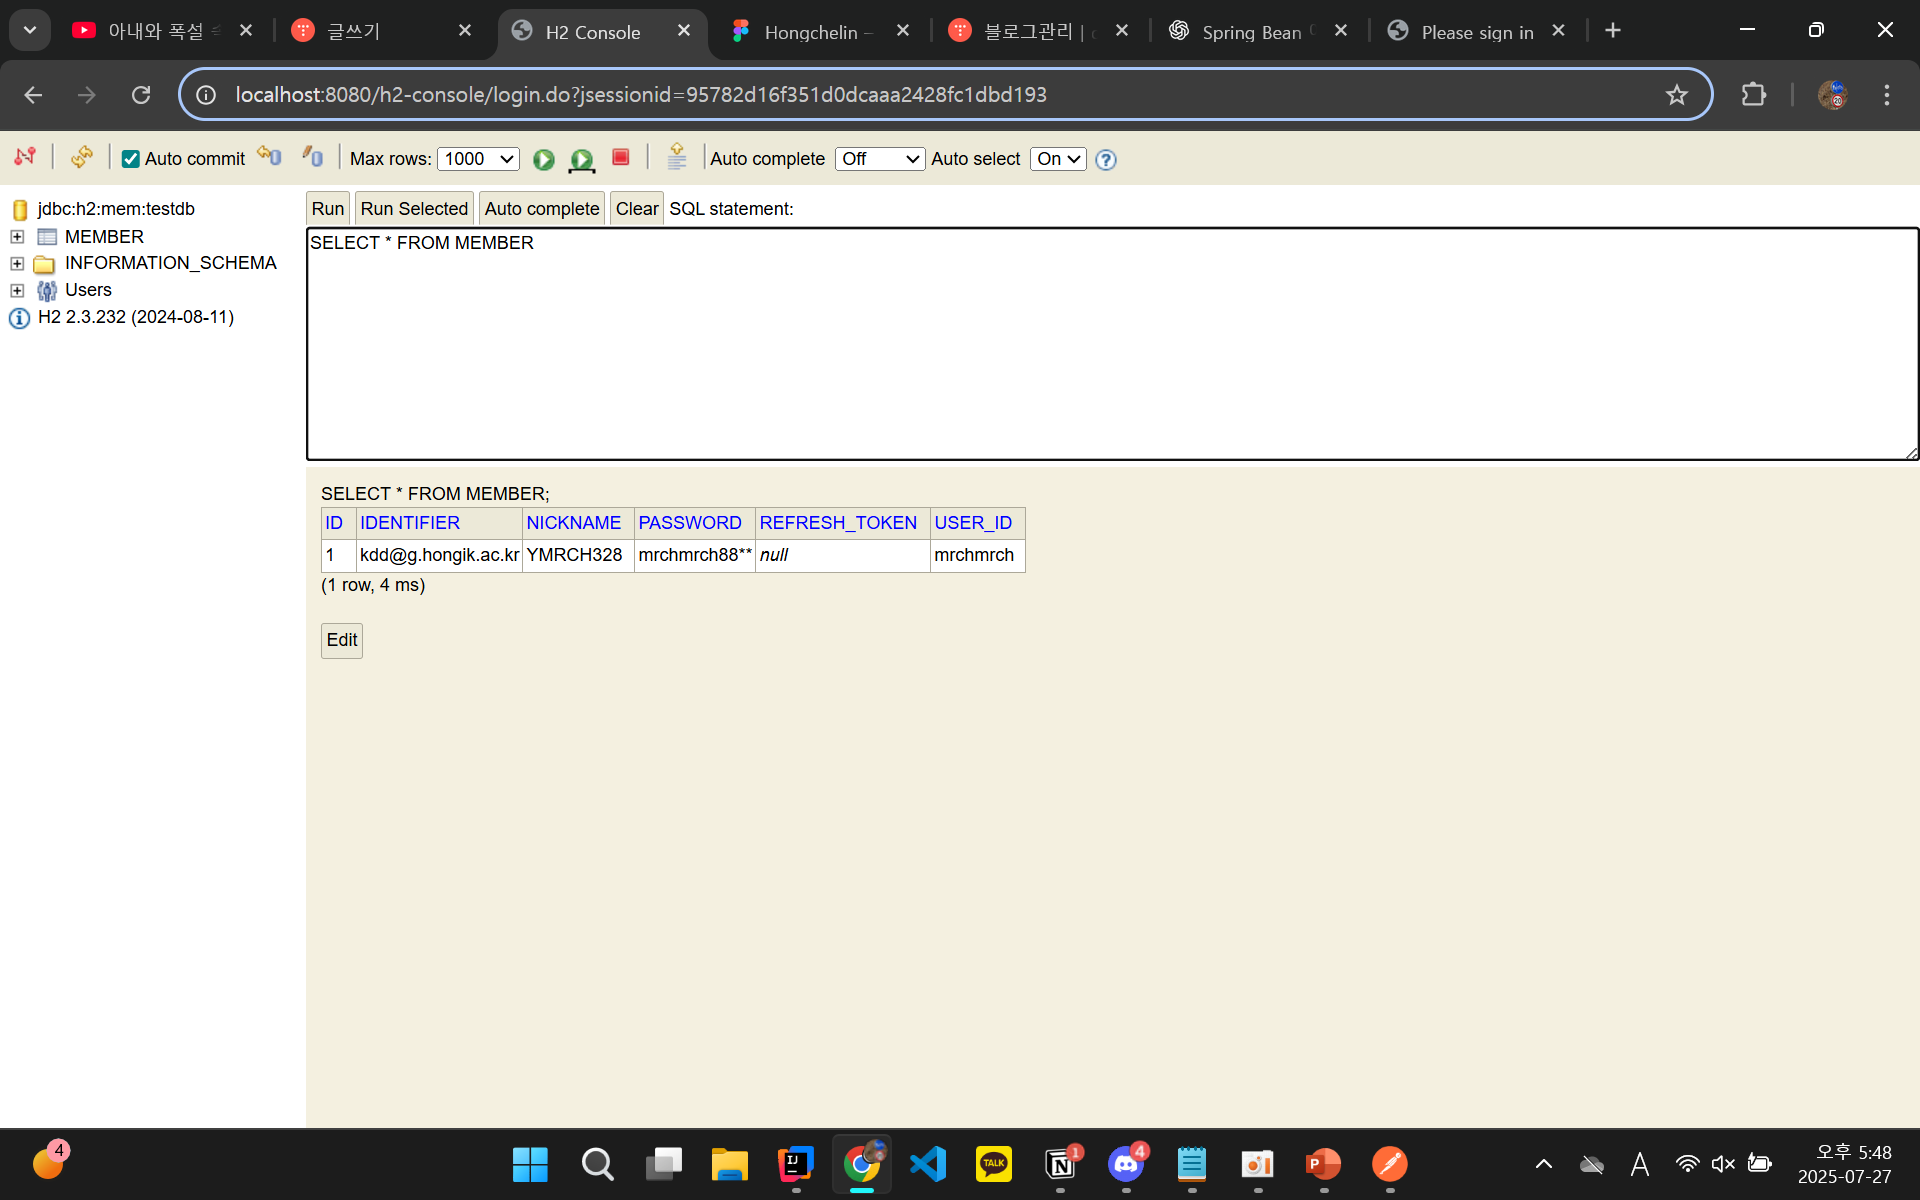The width and height of the screenshot is (1920, 1200).
Task: Open the Auto select On dropdown
Action: [1057, 159]
